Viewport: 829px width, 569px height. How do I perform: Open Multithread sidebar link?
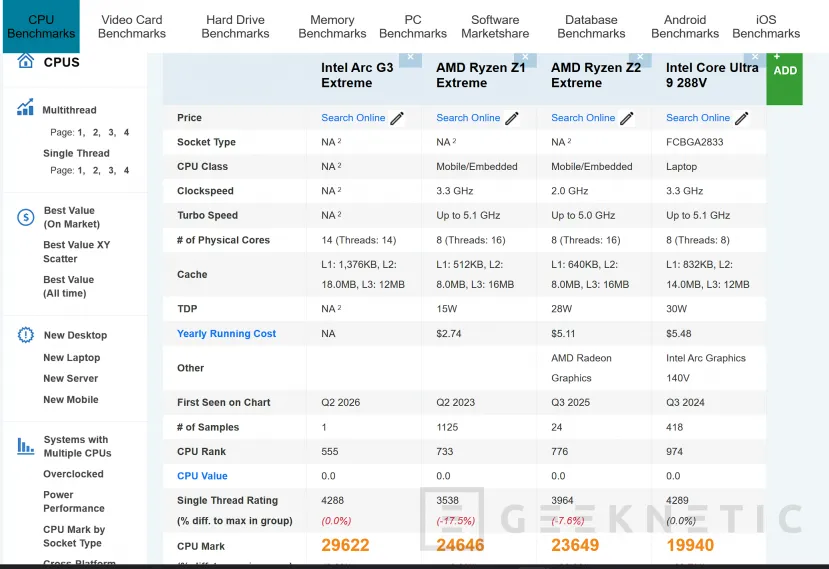coord(69,110)
